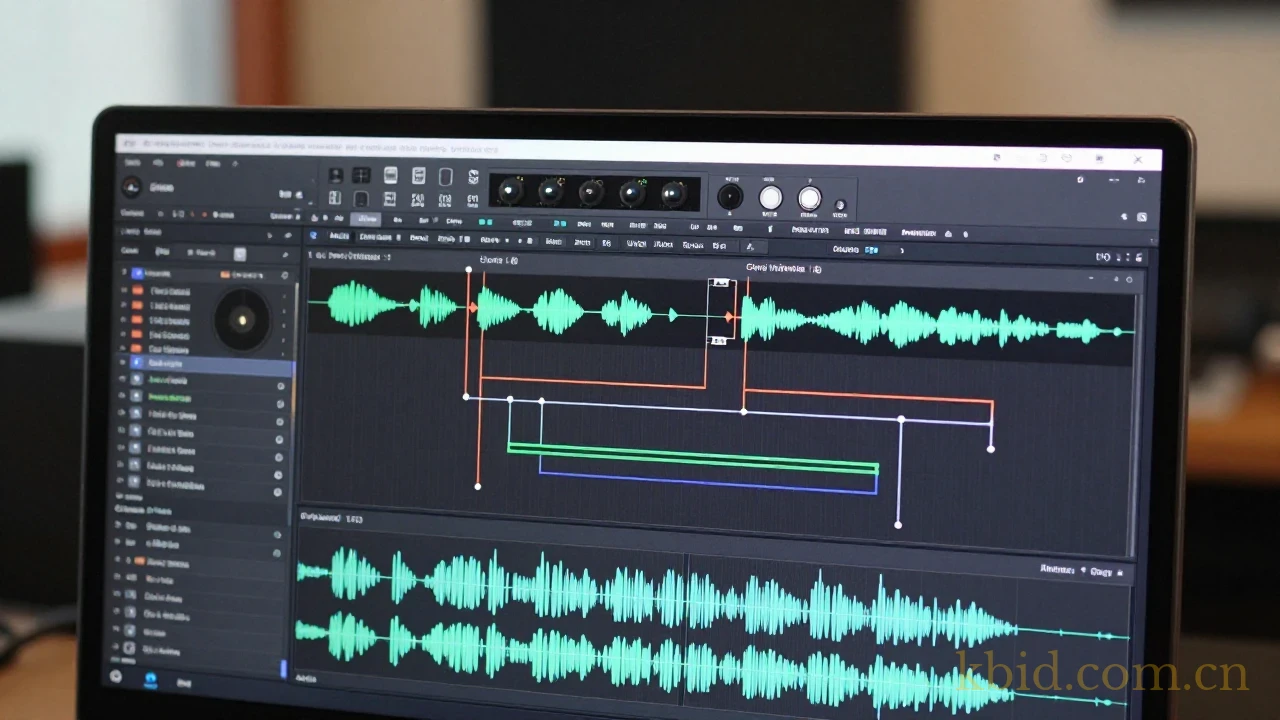Viewport: 1280px width, 720px height.
Task: Close the application window with the X button
Action: (x=1138, y=160)
